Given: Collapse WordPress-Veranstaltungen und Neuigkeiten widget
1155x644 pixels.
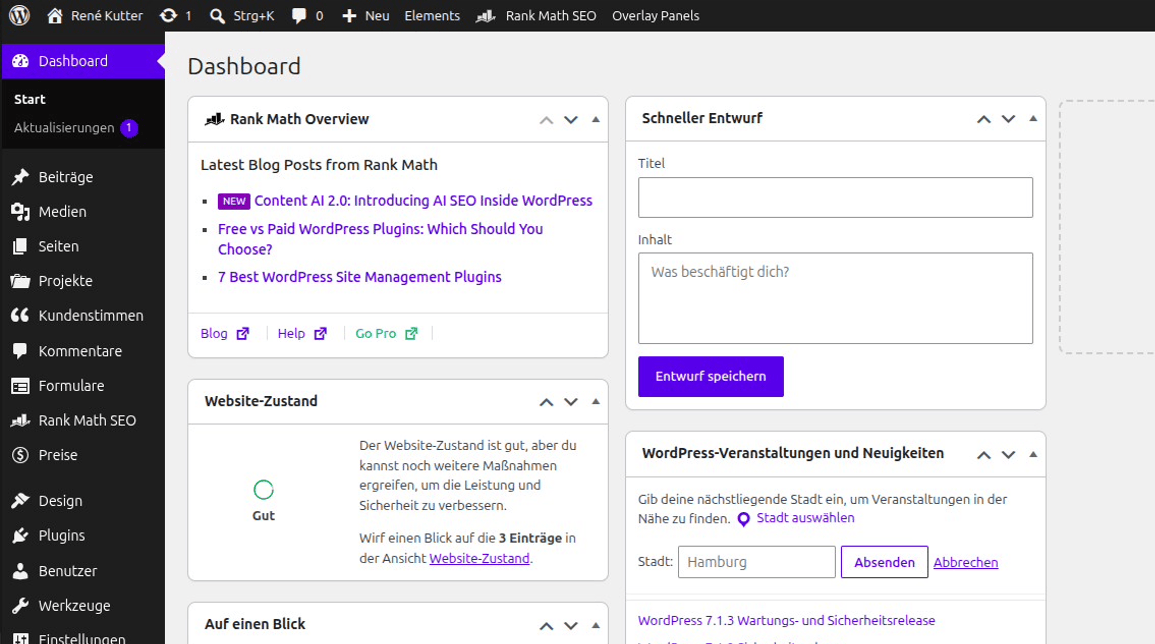Looking at the screenshot, I should point(1033,455).
